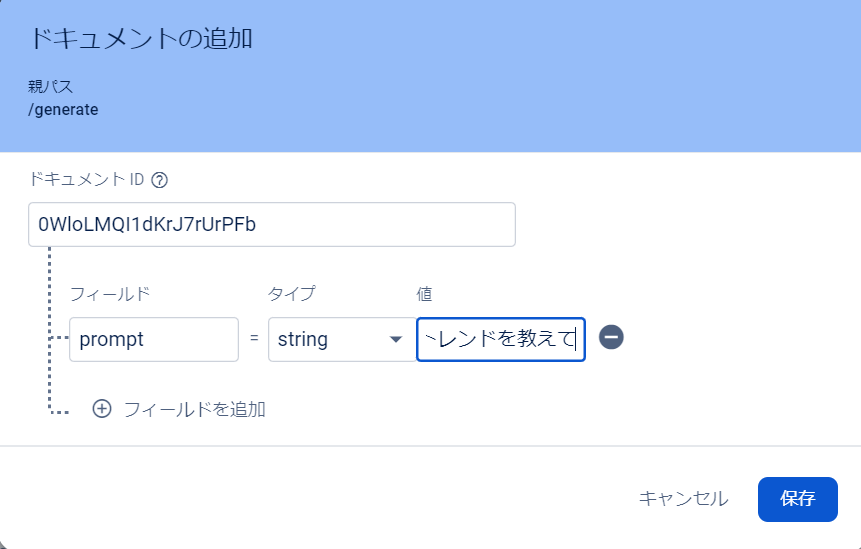Image resolution: width=861 pixels, height=549 pixels.
Task: Click the equals sign between prompt and string
Action: tap(254, 338)
